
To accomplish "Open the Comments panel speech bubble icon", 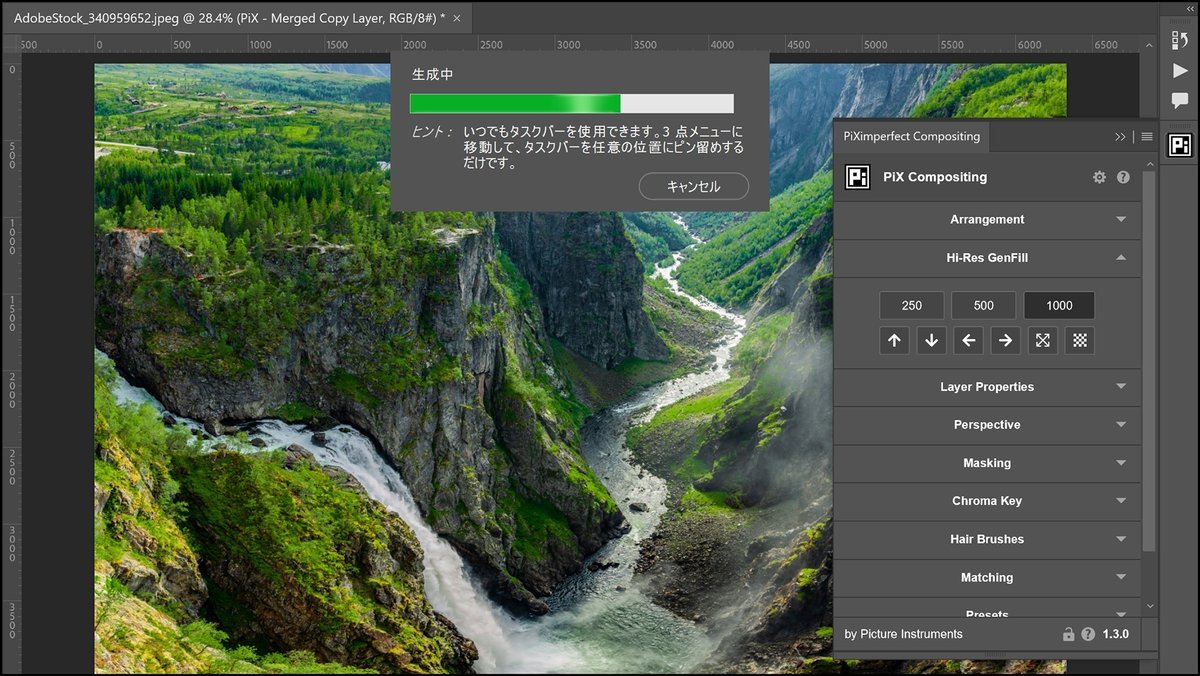I will point(1180,101).
